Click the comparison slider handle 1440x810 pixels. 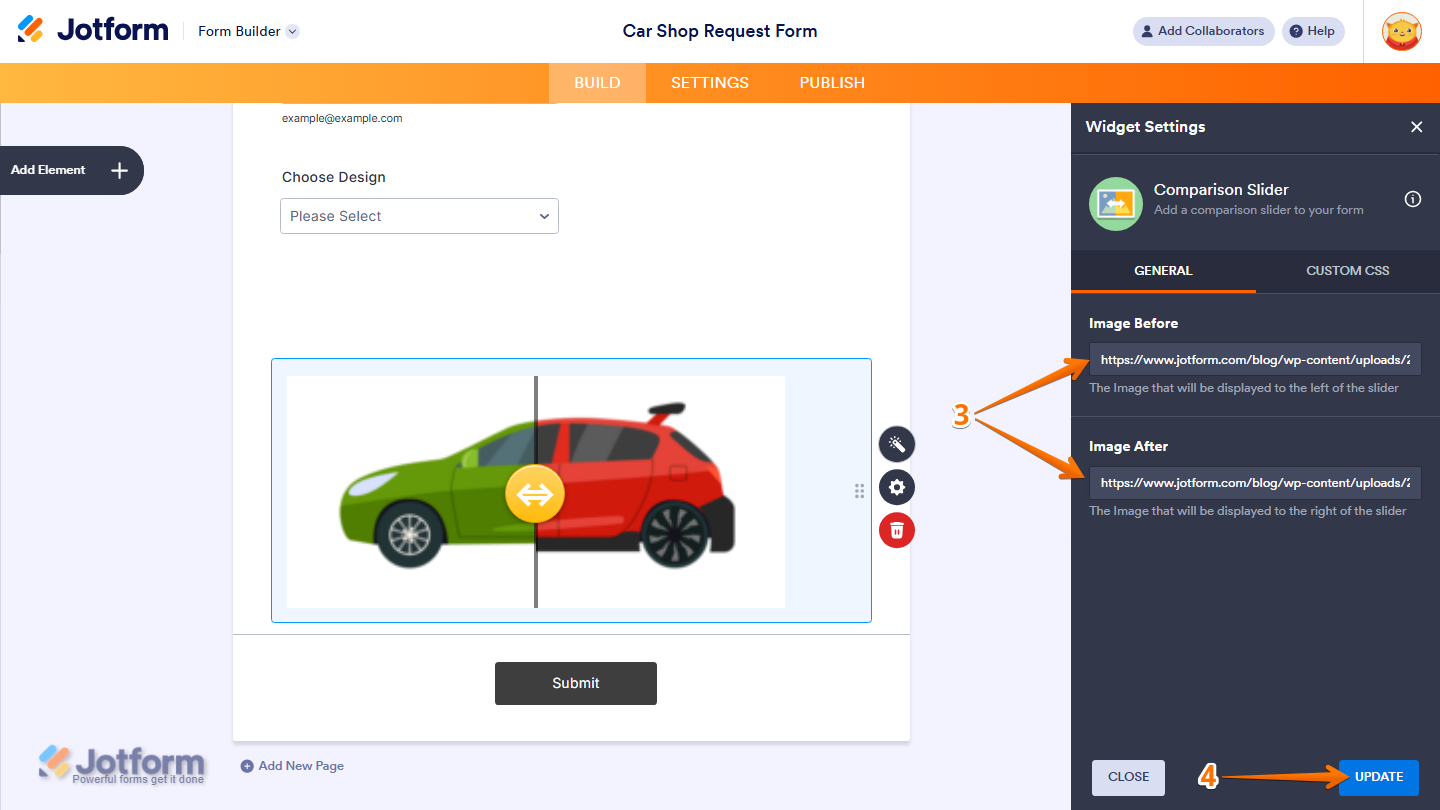(535, 494)
